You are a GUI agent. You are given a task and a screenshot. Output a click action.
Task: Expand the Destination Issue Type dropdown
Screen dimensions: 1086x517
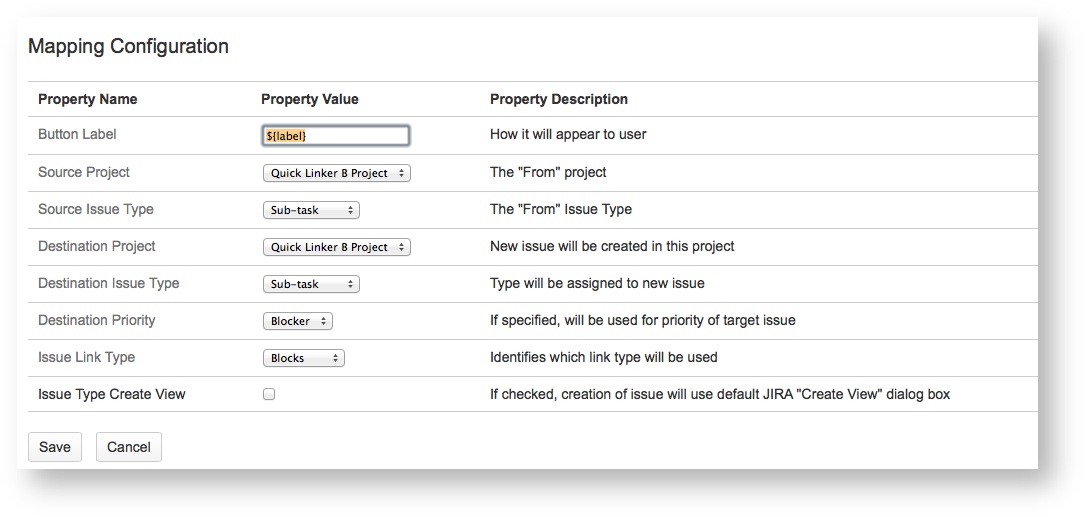[x=310, y=284]
